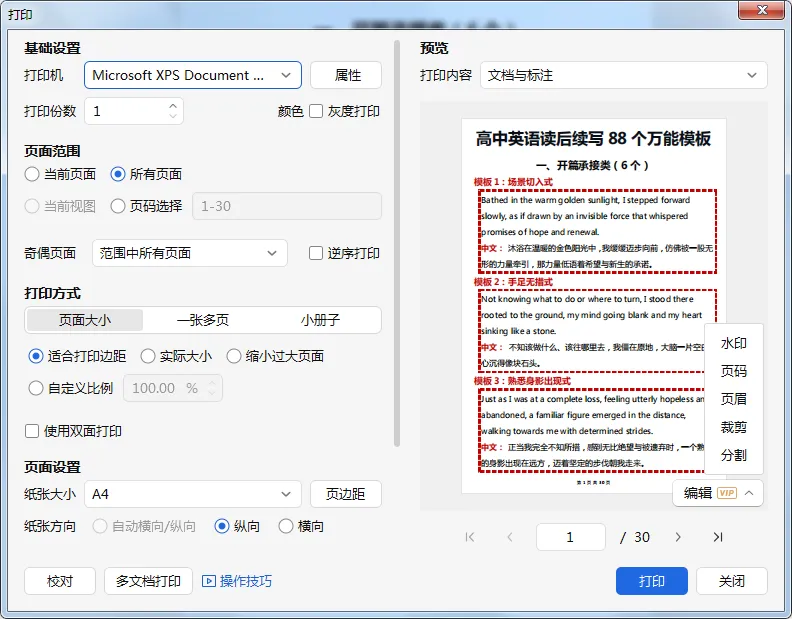This screenshot has height=619, width=792.
Task: Jump to last preview page
Action: pos(718,537)
